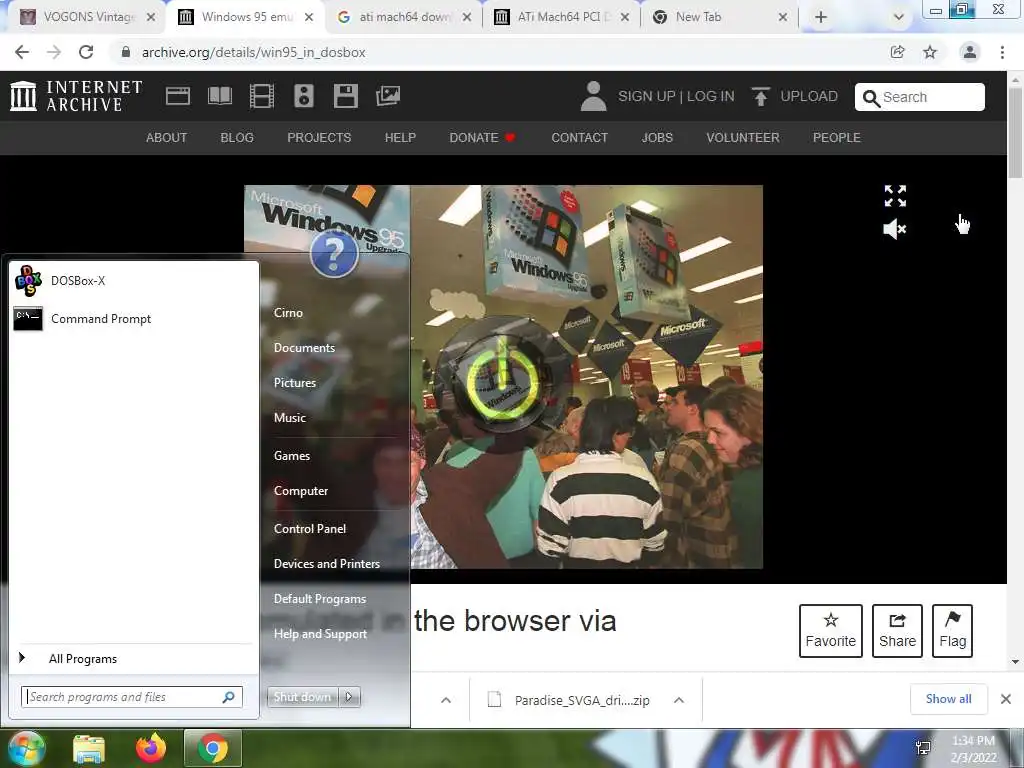Open Firefox from the taskbar
1024x768 pixels.
(x=151, y=748)
